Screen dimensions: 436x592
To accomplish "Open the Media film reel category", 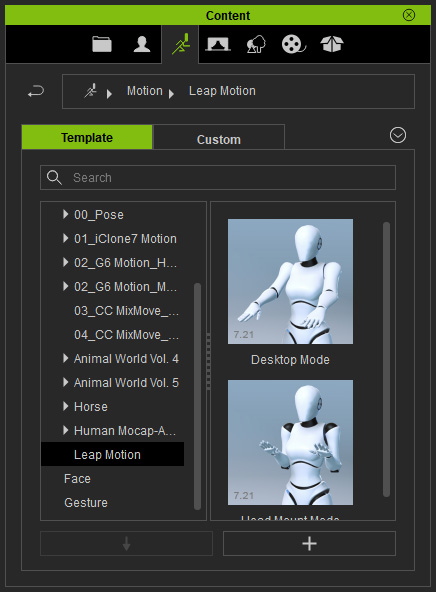I will pyautogui.click(x=293, y=44).
